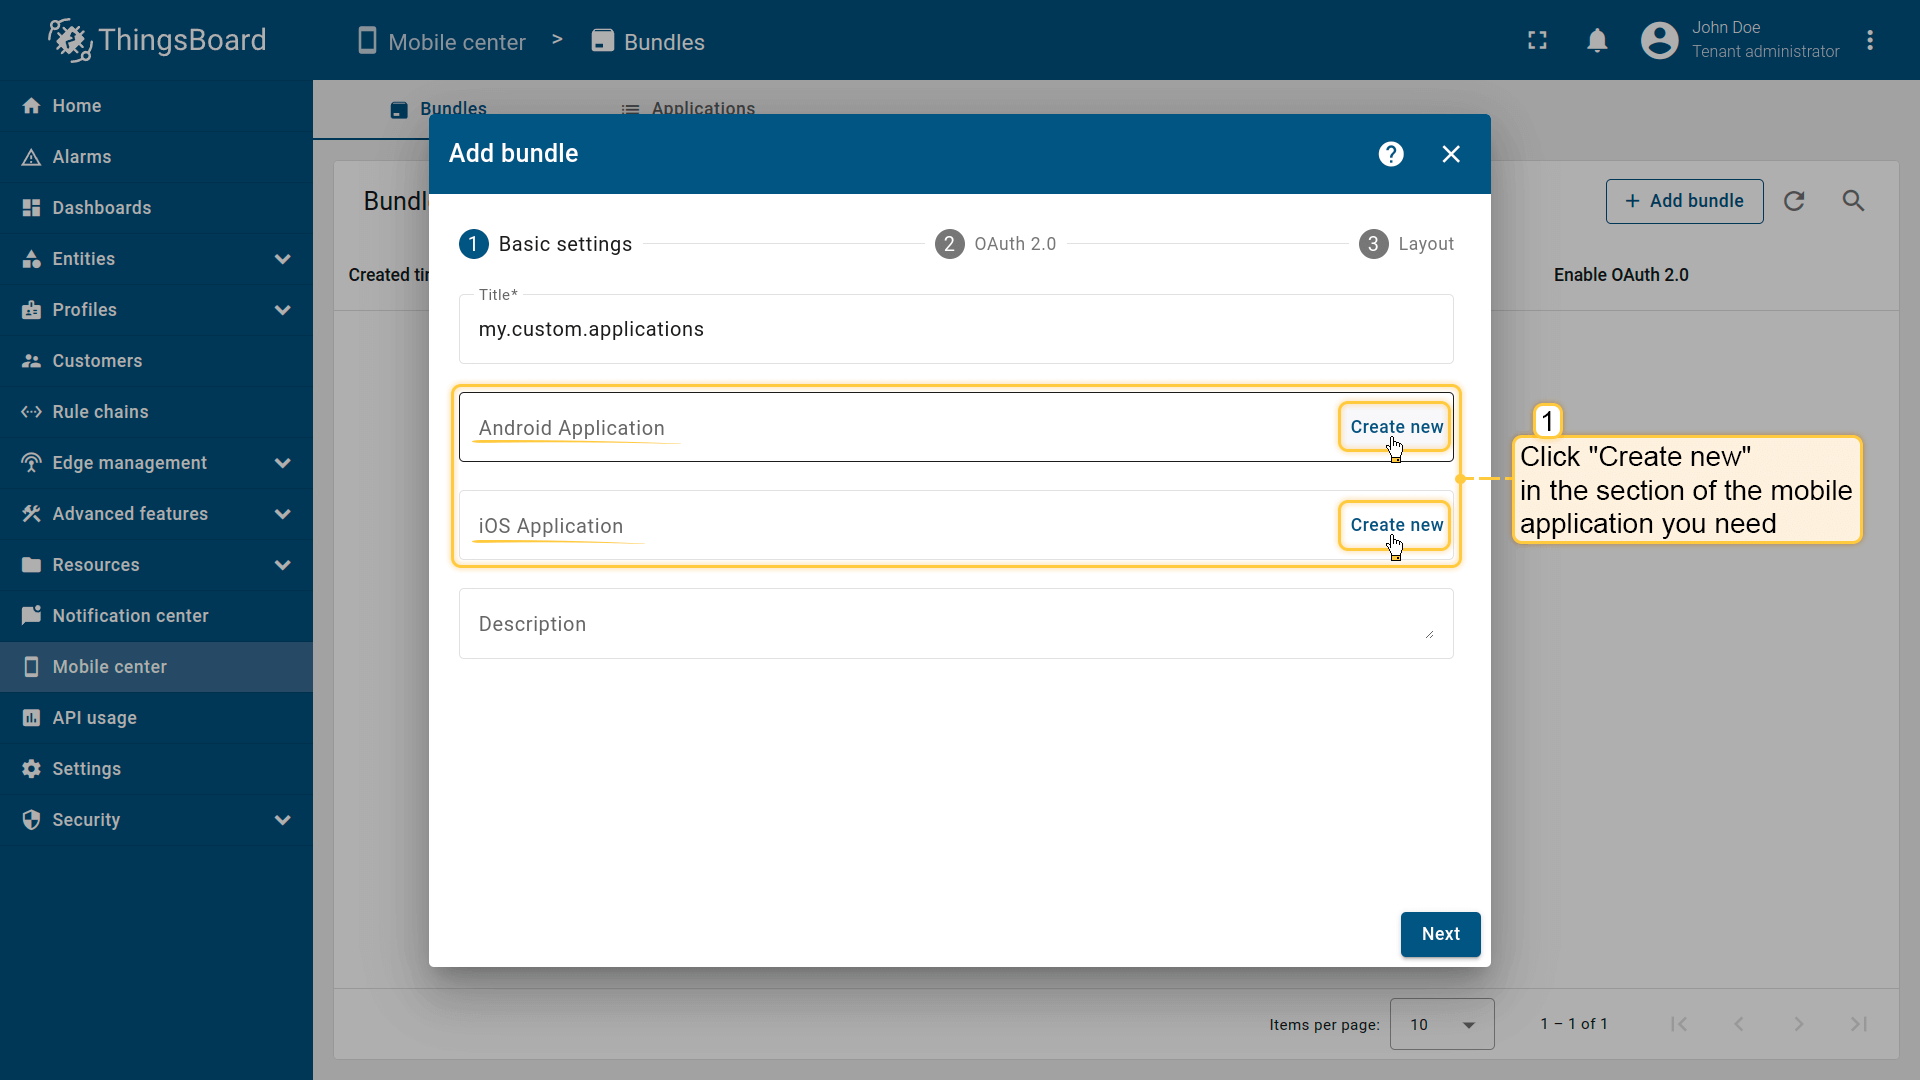Click ThingsBoard logo icon

[70, 40]
